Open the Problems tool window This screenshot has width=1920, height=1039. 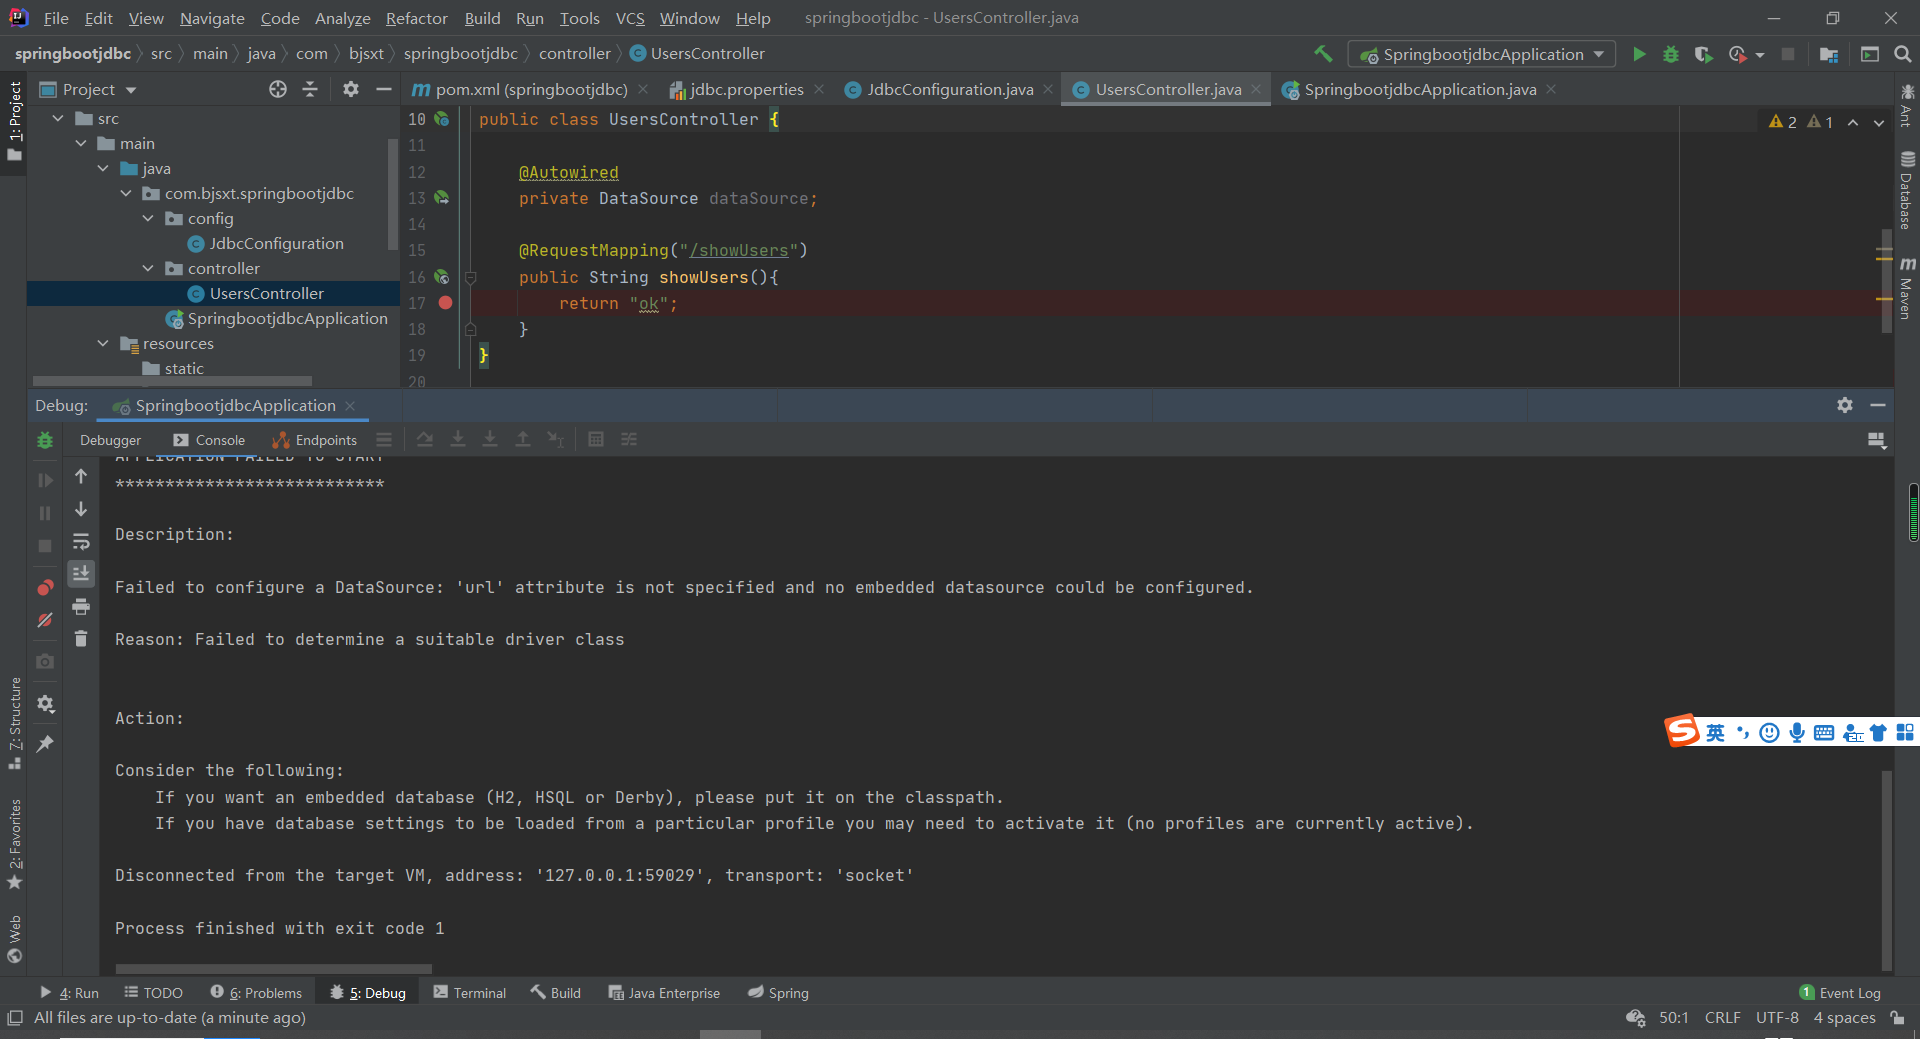[x=256, y=993]
